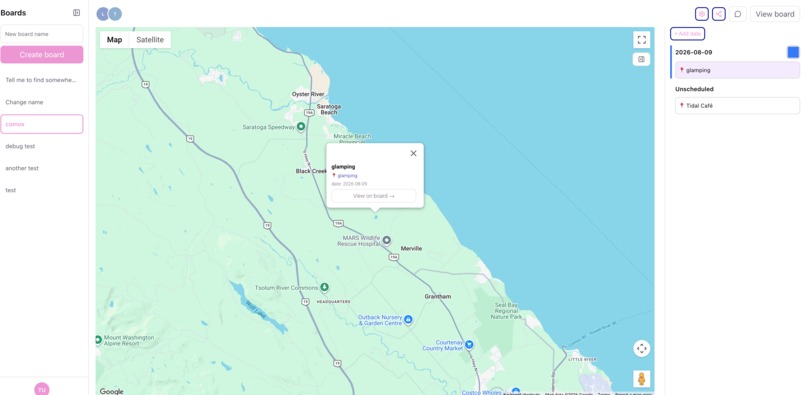Click the Create board button
Image resolution: width=806 pixels, height=395 pixels.
[x=42, y=55]
